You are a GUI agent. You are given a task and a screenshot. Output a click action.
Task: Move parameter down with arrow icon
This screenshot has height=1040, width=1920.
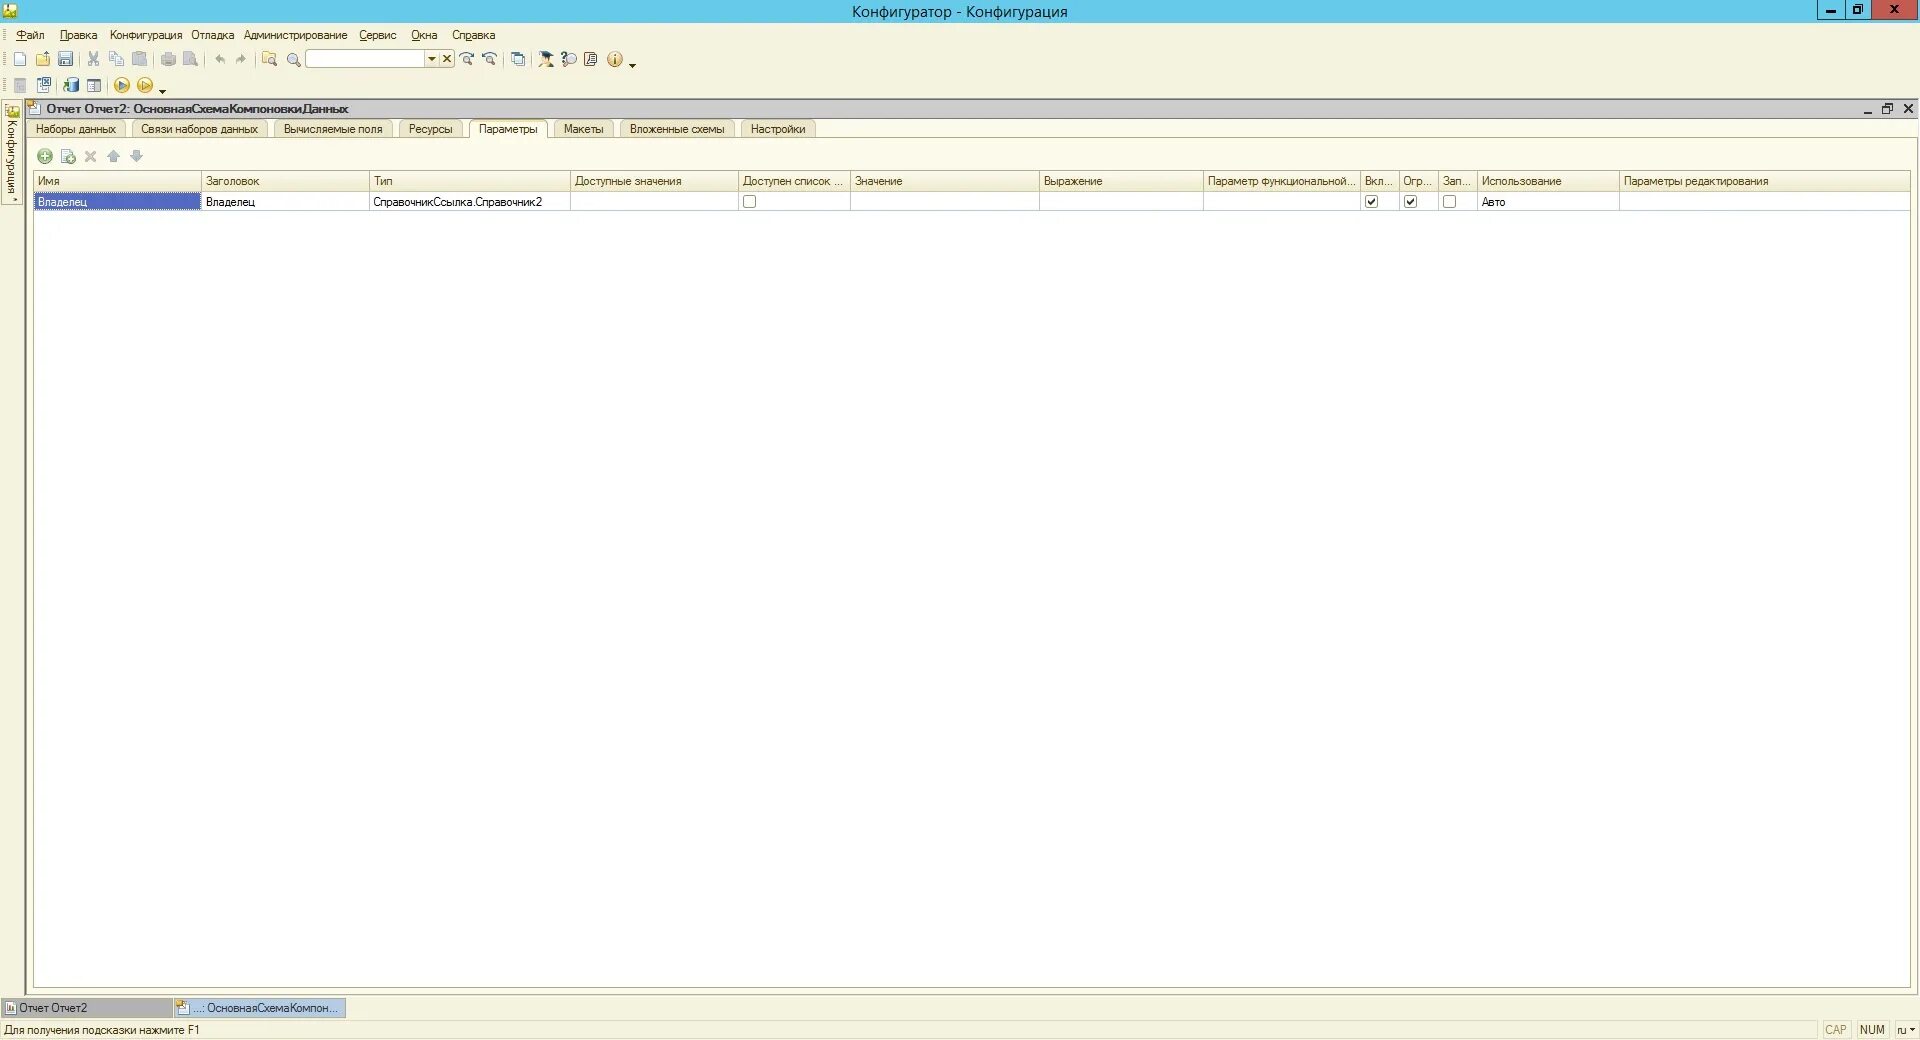click(x=137, y=156)
